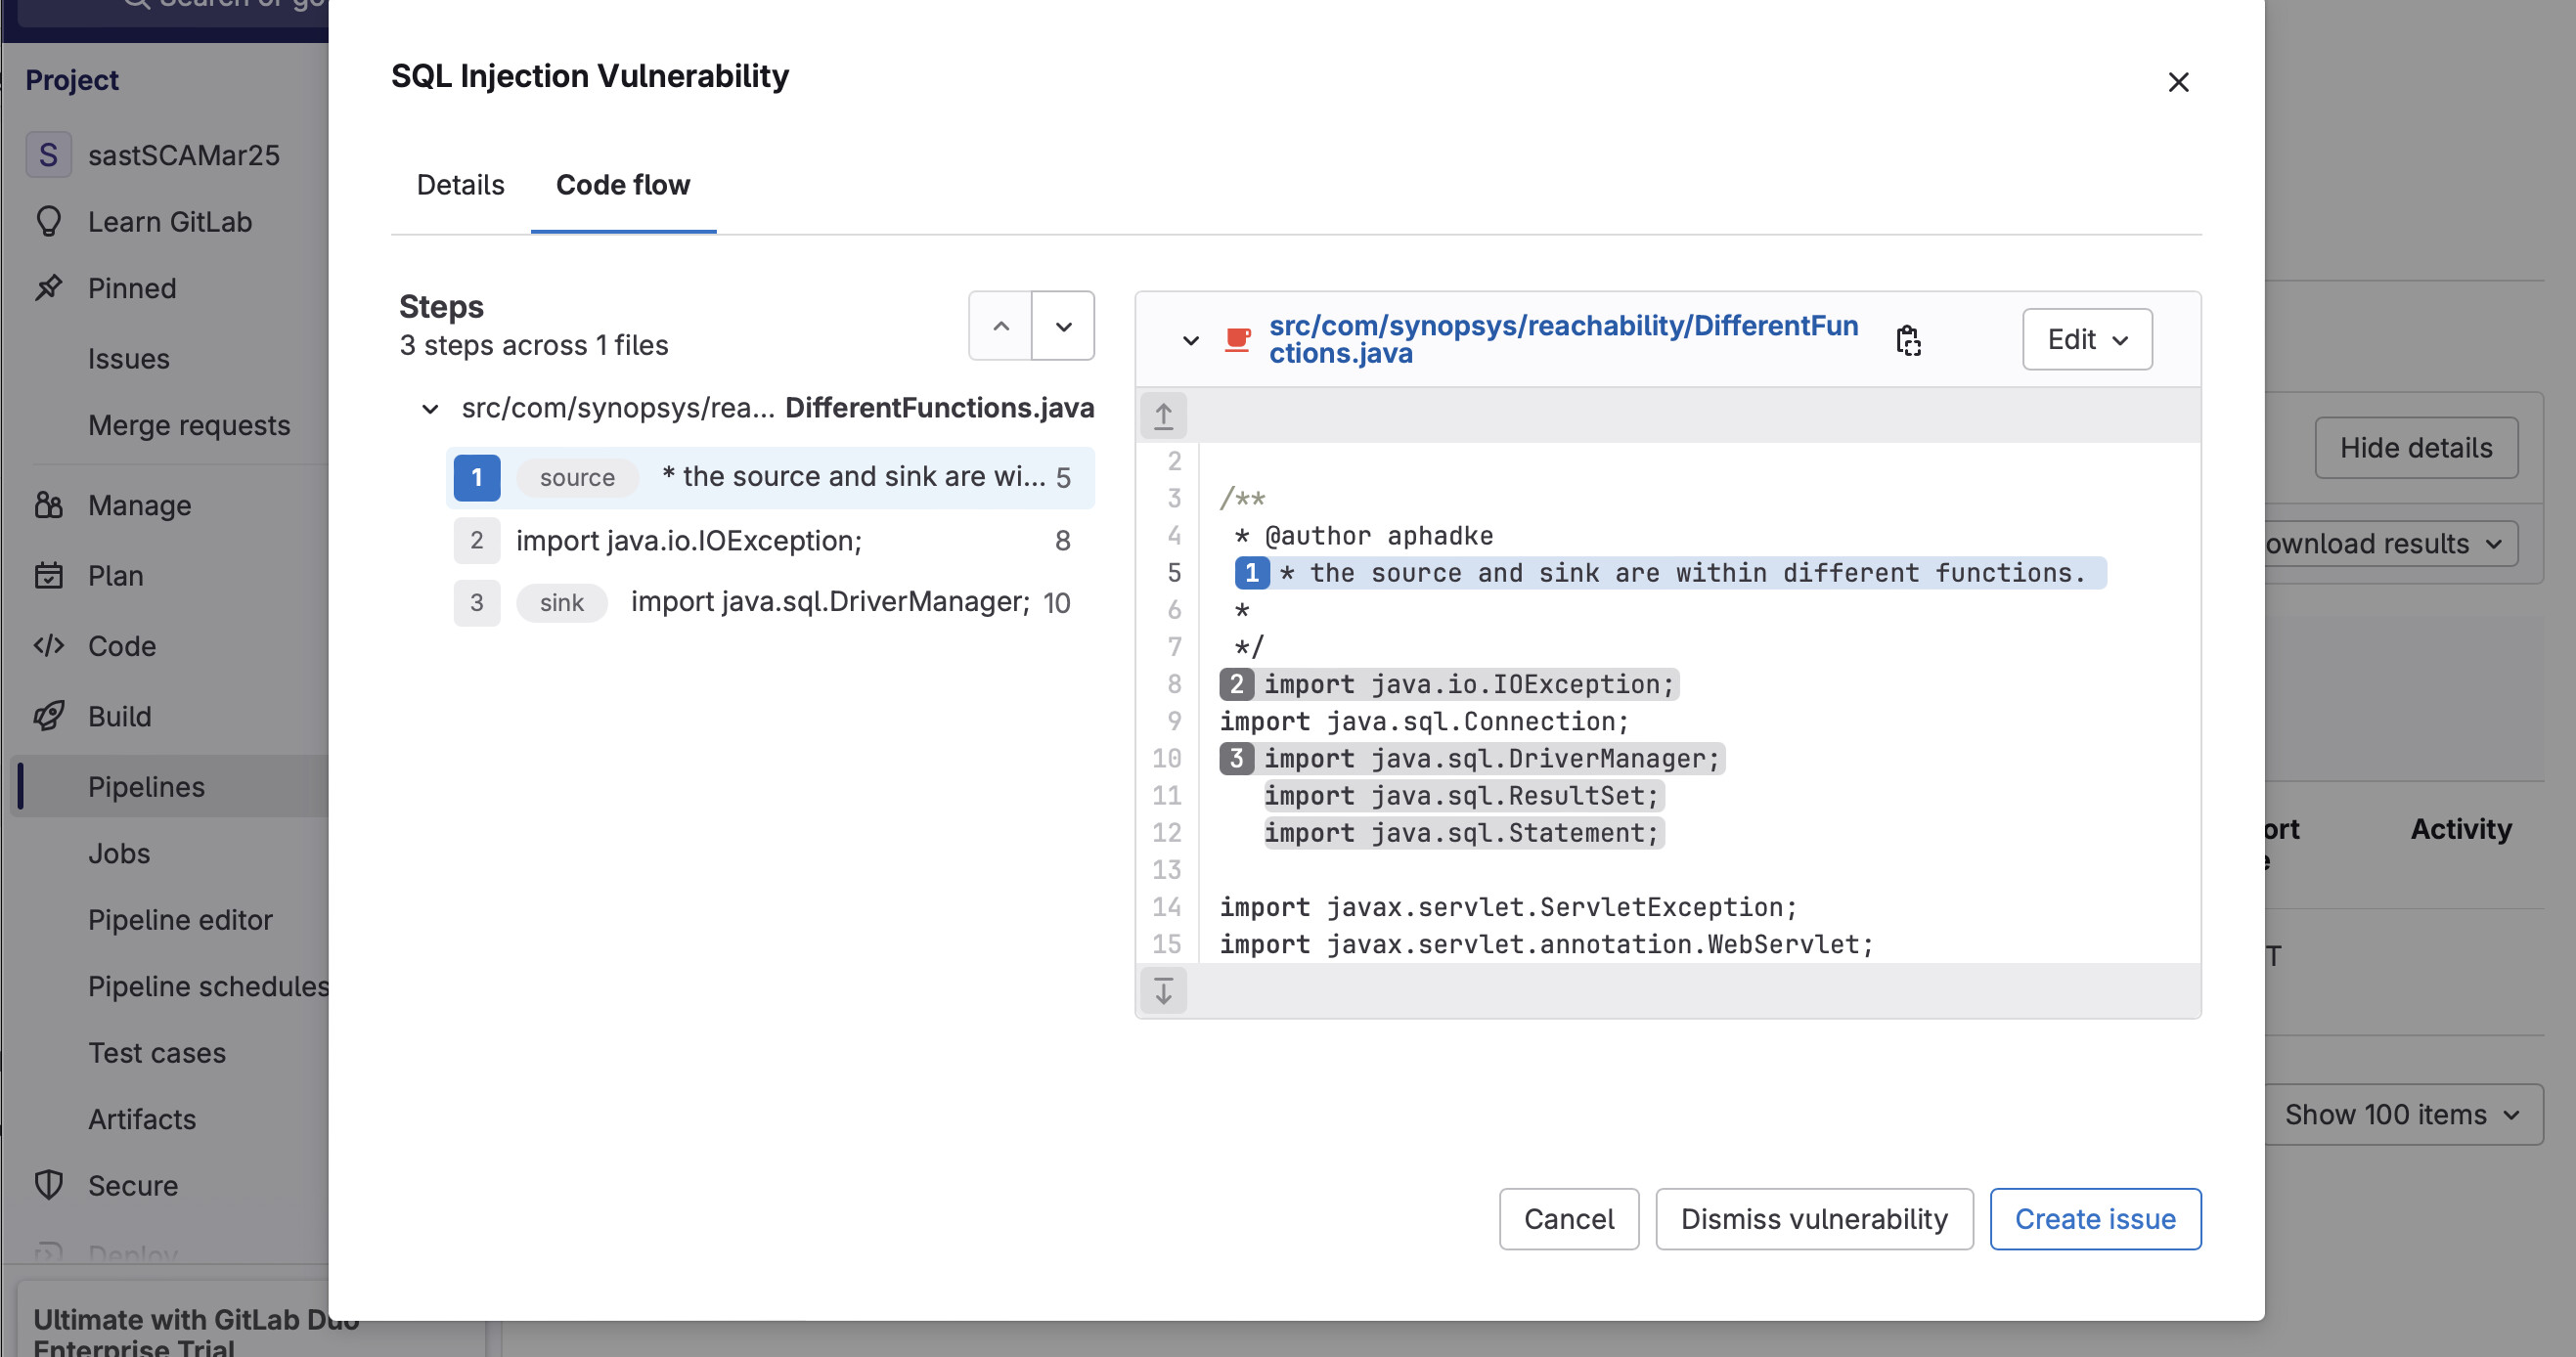The width and height of the screenshot is (2576, 1357).
Task: Collapse the DifferentFunctions.java steps group
Action: tap(429, 408)
